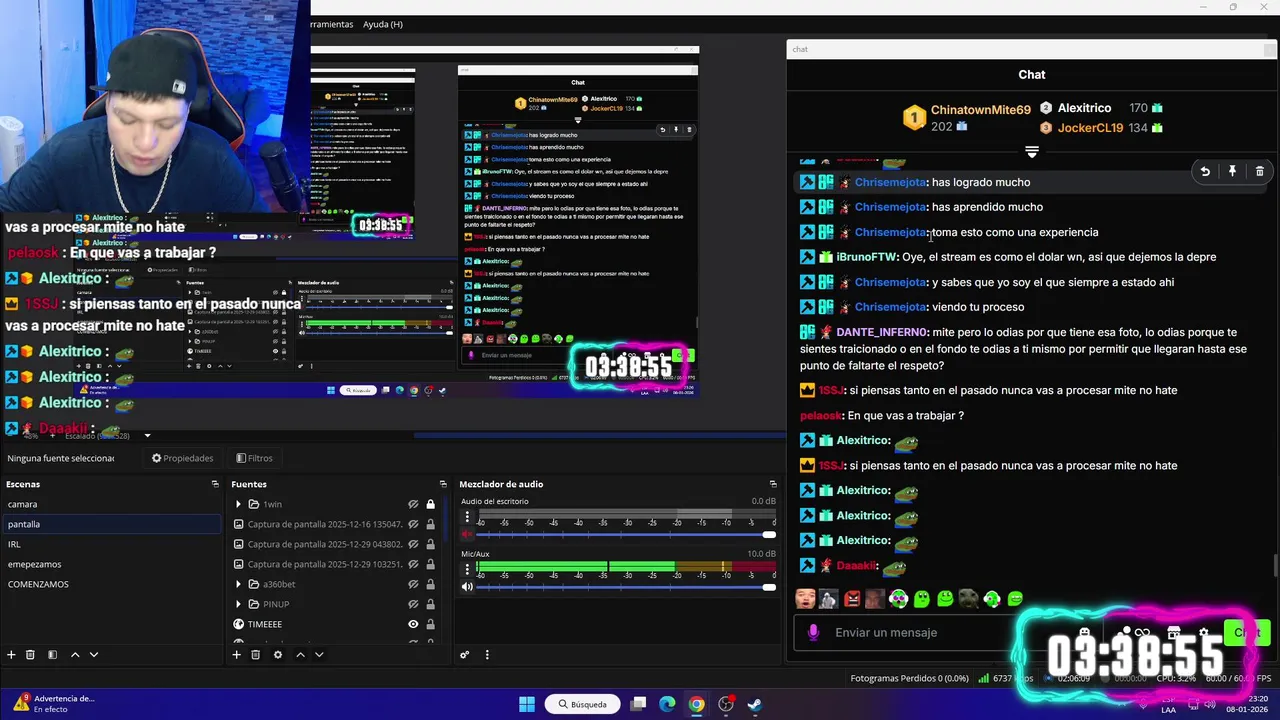The height and width of the screenshot is (720, 1280).
Task: Click the microphone icon in message box
Action: click(813, 632)
